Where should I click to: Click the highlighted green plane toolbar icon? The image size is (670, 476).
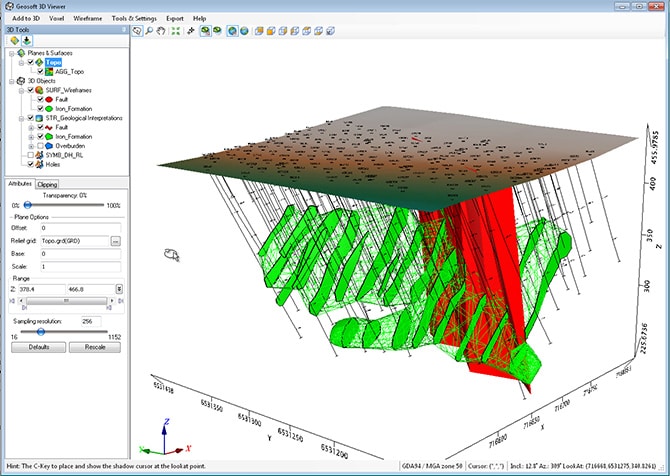206,31
